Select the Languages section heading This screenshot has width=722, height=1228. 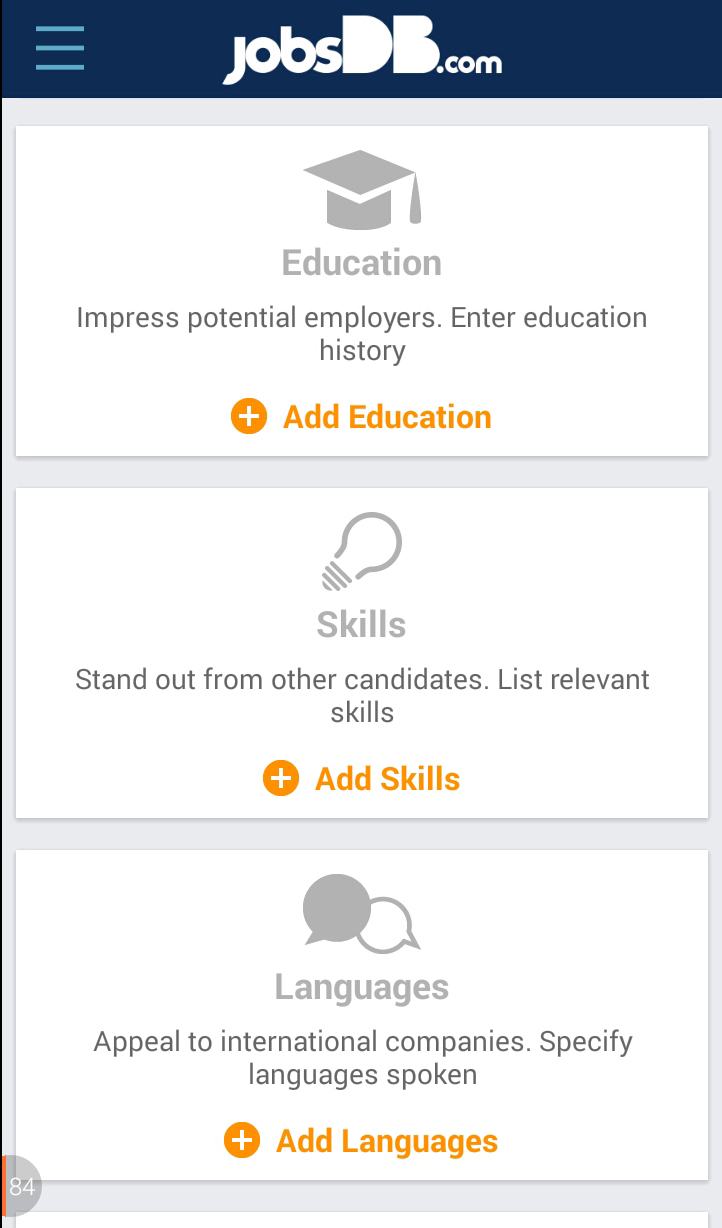pyautogui.click(x=362, y=987)
